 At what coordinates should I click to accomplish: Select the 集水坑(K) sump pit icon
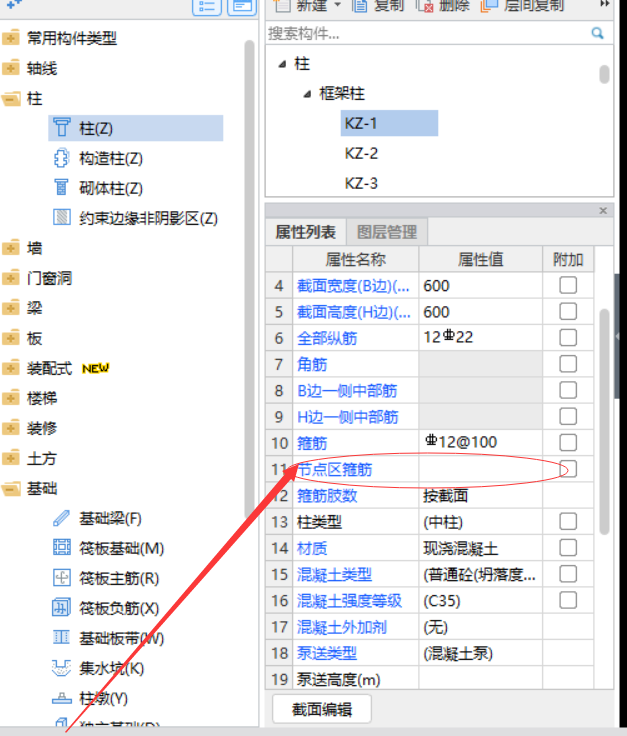61,668
